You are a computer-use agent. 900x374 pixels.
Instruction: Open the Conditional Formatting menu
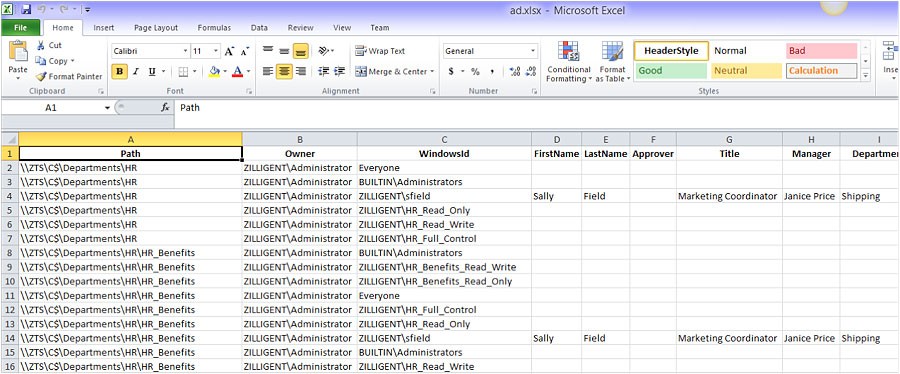tap(568, 62)
